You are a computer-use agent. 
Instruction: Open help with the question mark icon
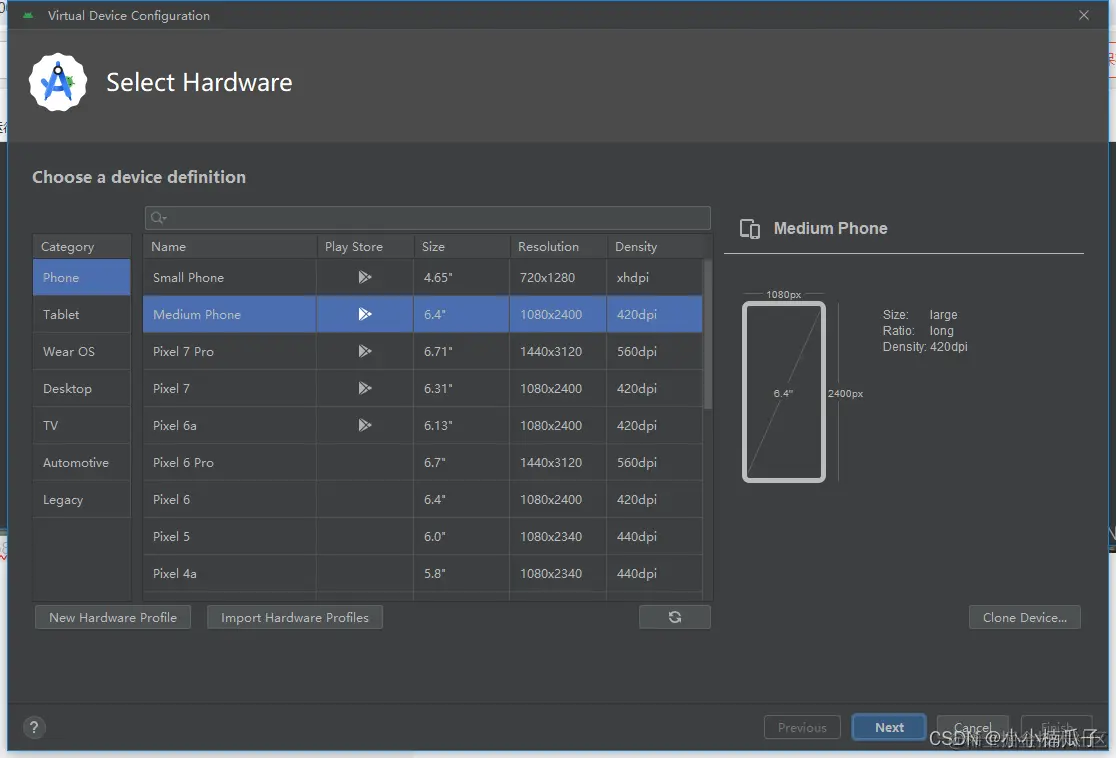(x=33, y=727)
